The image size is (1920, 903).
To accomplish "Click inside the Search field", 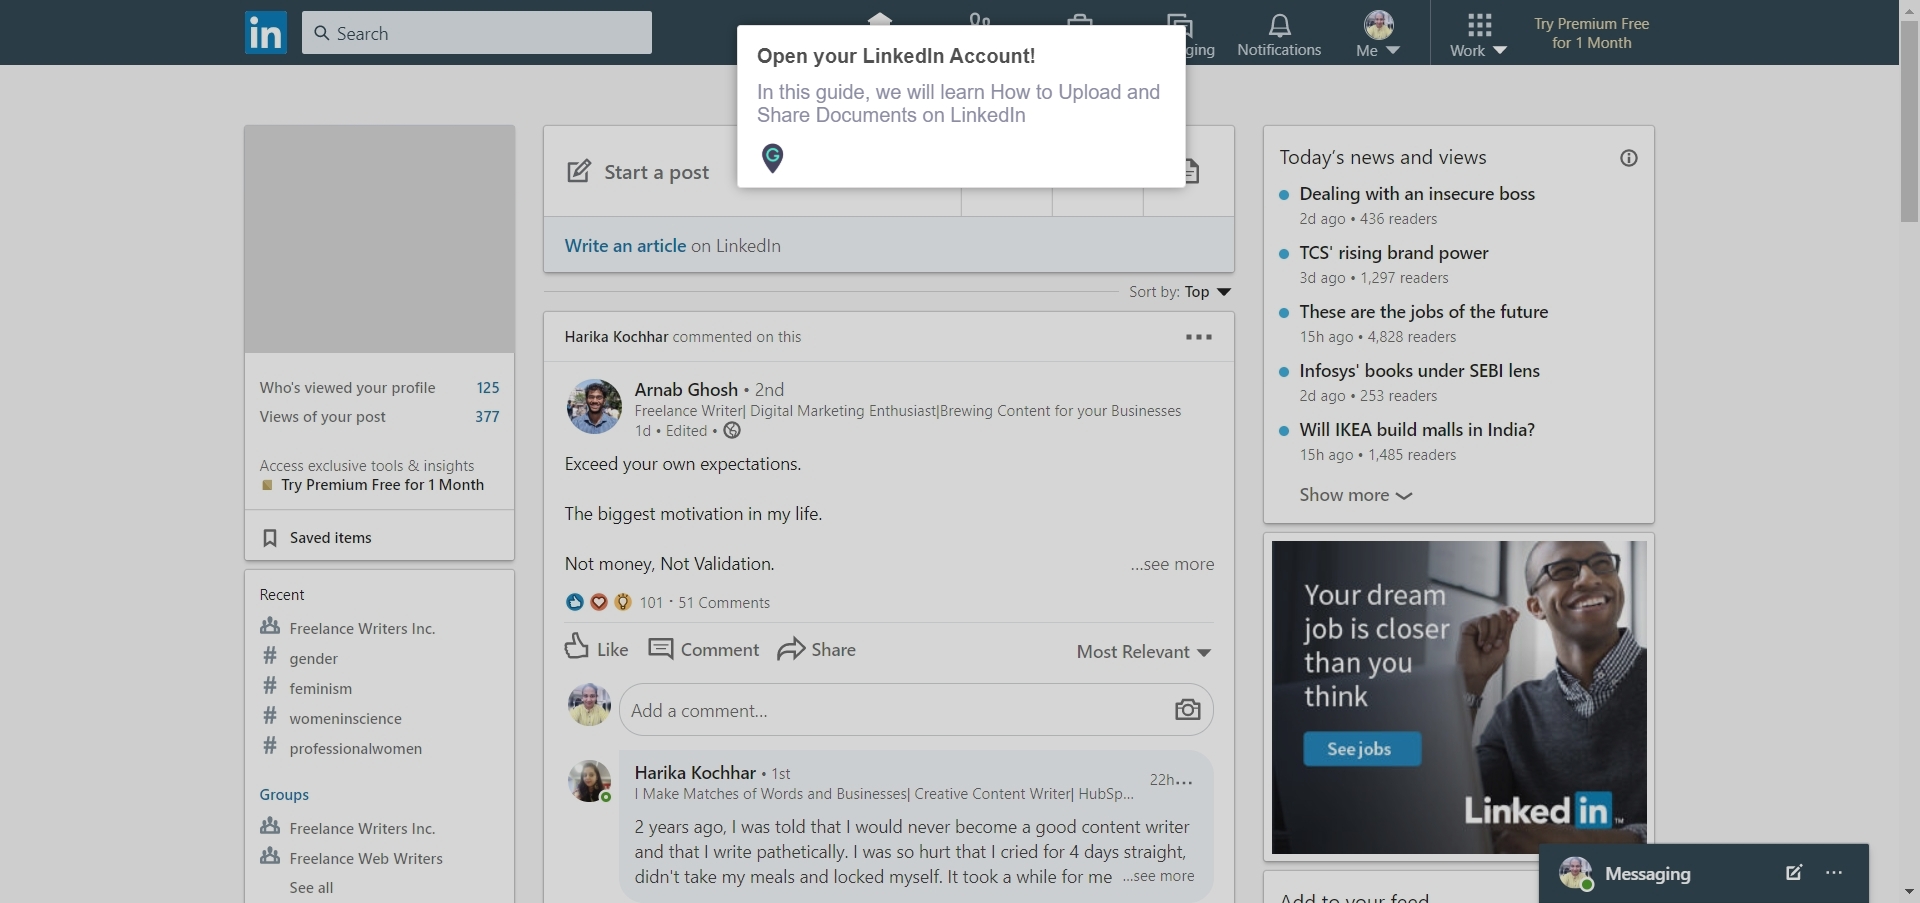I will coord(477,32).
